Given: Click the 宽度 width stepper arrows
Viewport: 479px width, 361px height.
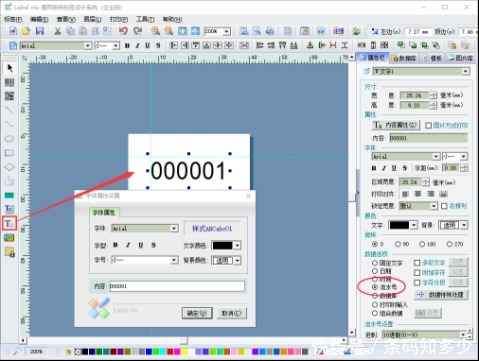Looking at the screenshot, I should (433, 96).
